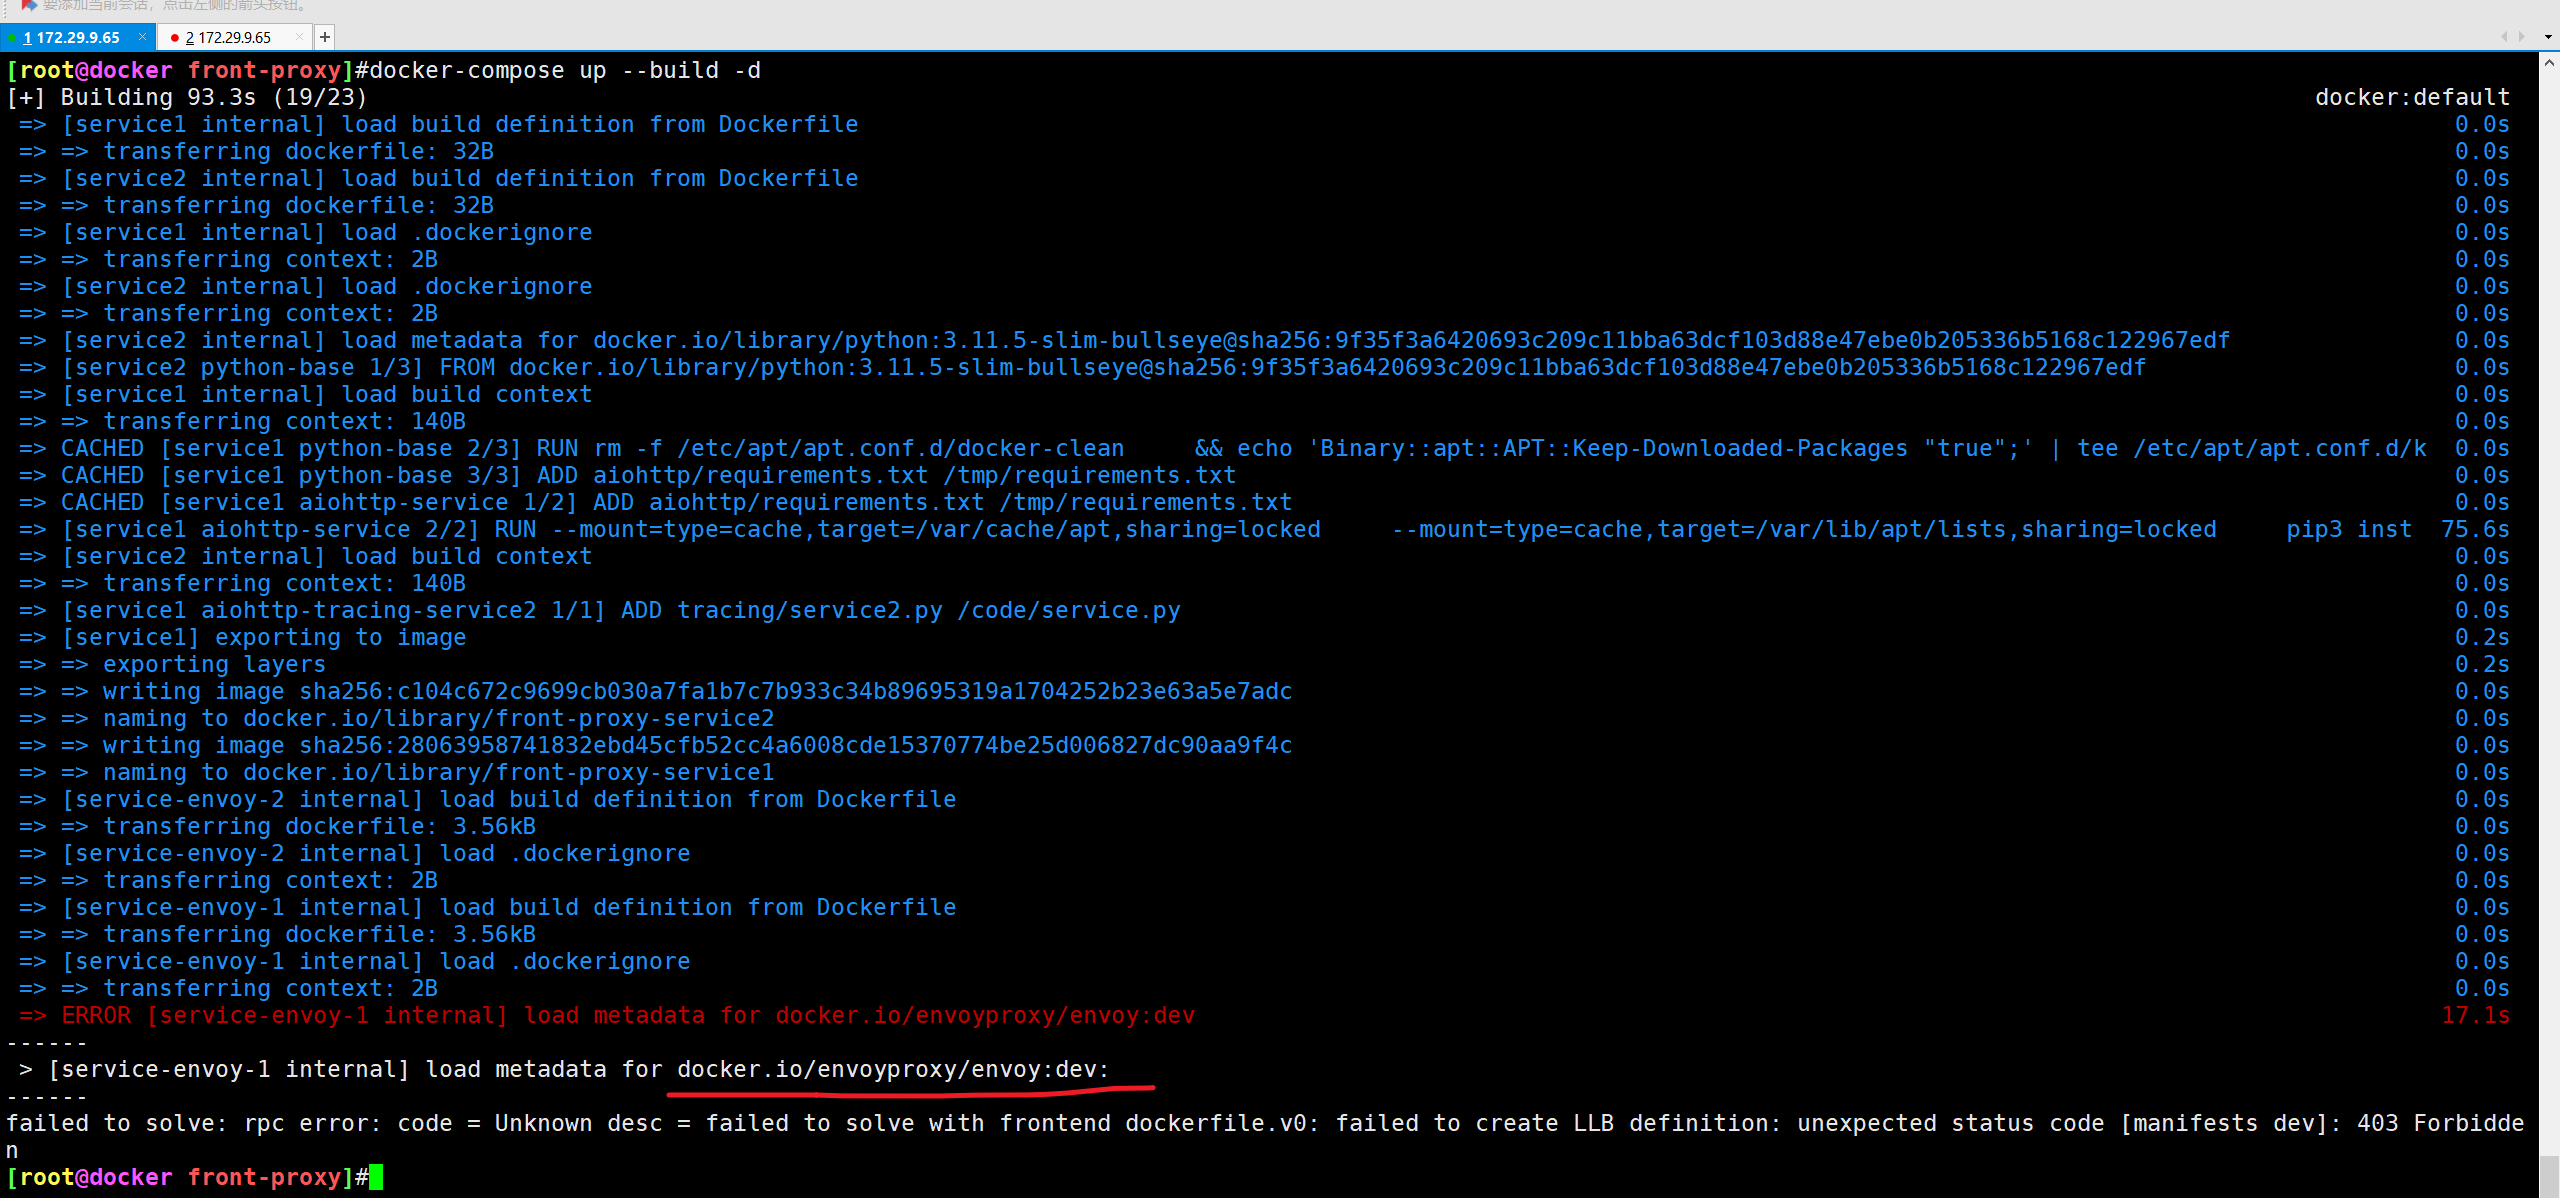Click '[service2 python-base 1/3] FROM' line
Image resolution: width=2560 pixels, height=1198 pixels.
pos(1104,367)
